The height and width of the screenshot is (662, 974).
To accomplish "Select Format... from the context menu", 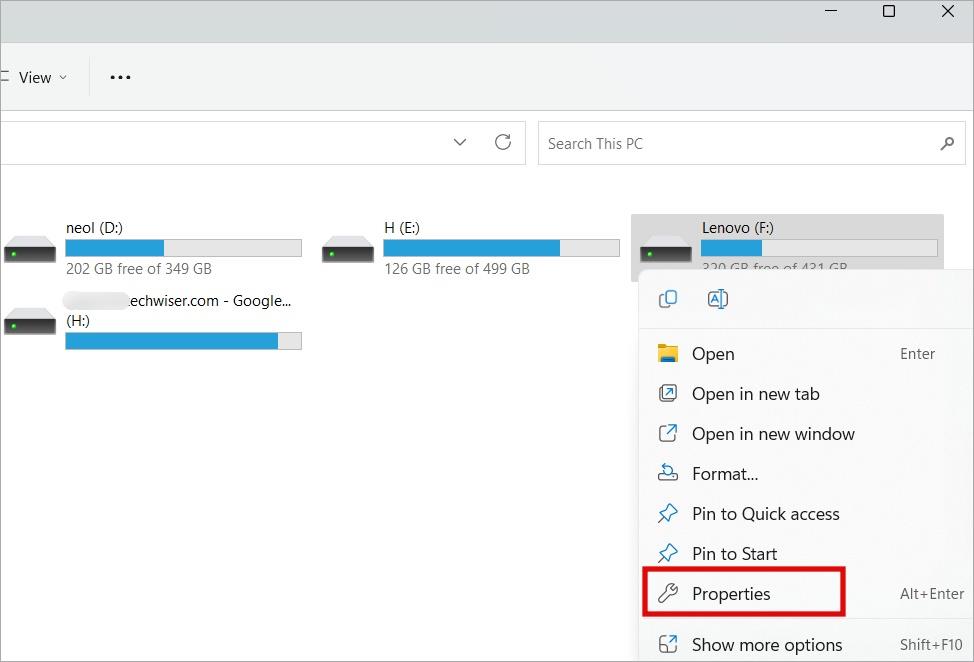I will (804, 474).
